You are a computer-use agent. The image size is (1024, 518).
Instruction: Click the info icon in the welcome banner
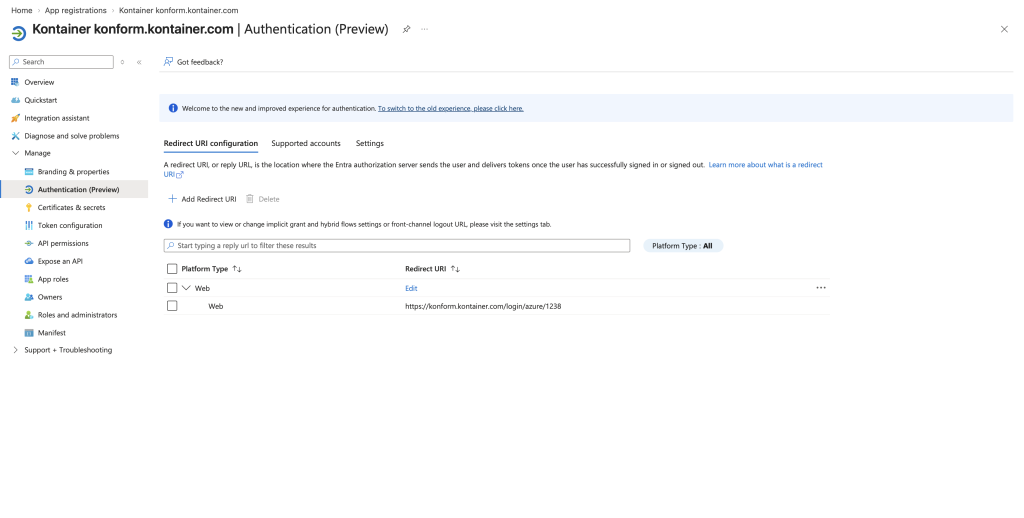[x=173, y=108]
